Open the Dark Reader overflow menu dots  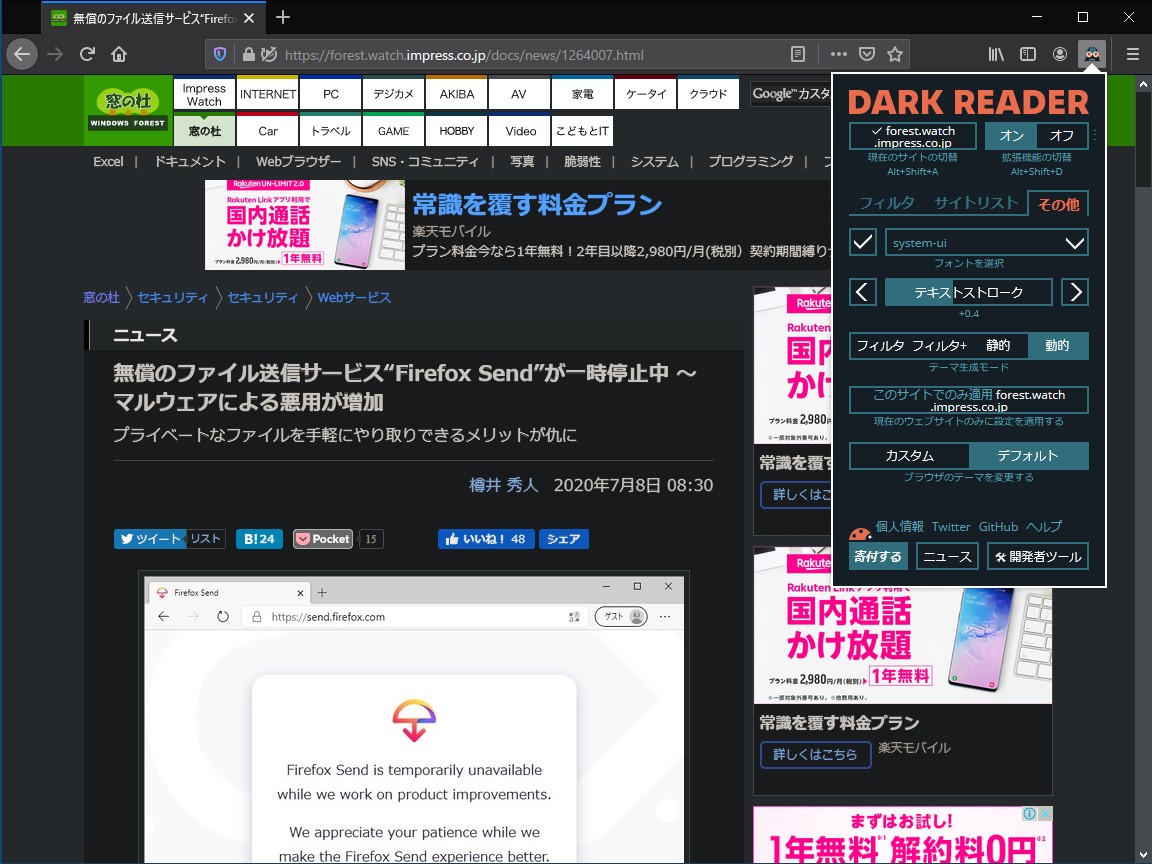1095,134
